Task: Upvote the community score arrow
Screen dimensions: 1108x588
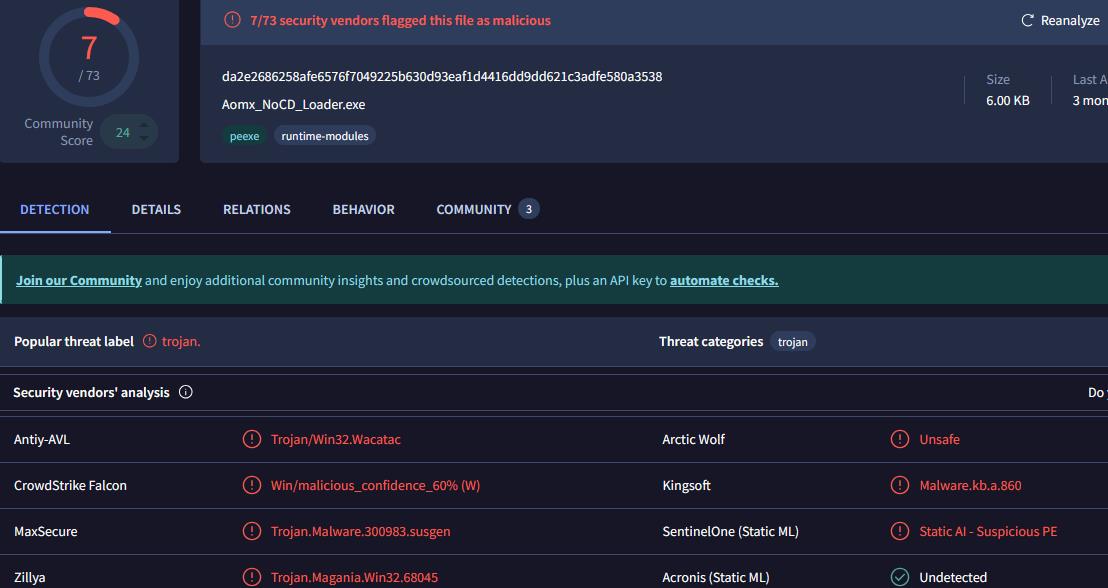Action: tap(144, 127)
